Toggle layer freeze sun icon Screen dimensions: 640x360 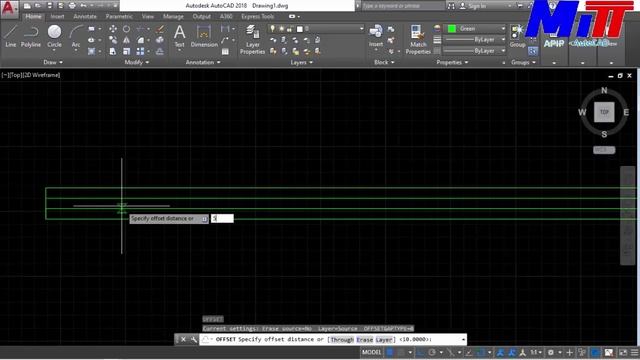[281, 29]
